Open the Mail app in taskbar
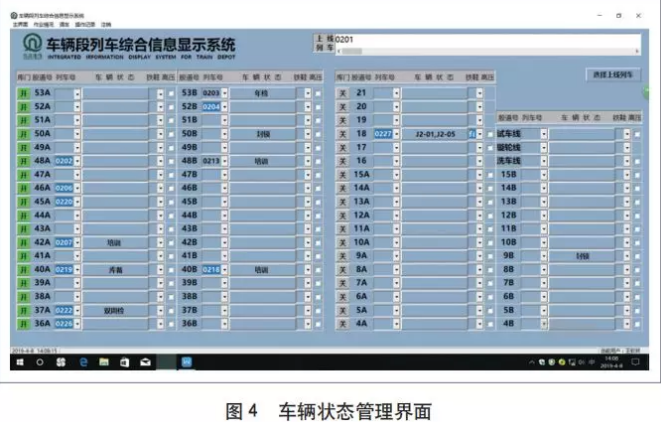Screen dimensions: 661x422 coord(145,362)
